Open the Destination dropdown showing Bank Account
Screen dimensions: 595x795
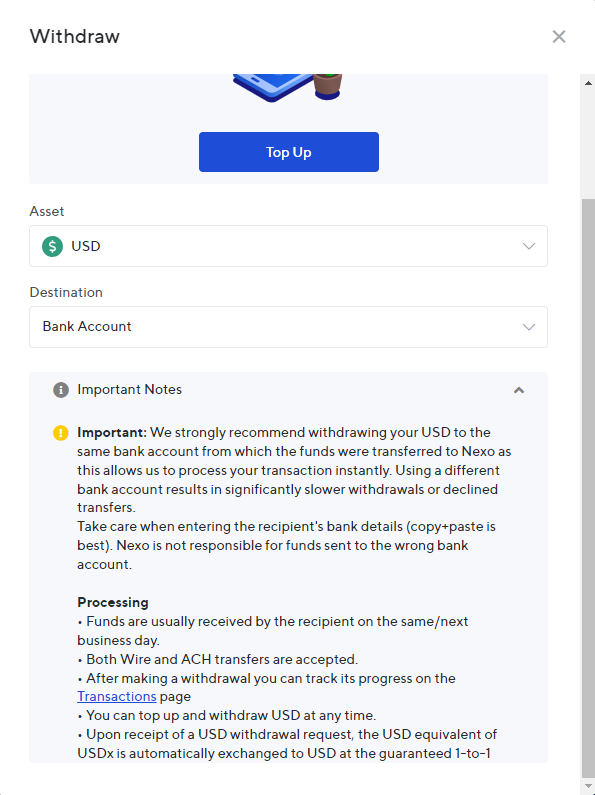coord(288,327)
